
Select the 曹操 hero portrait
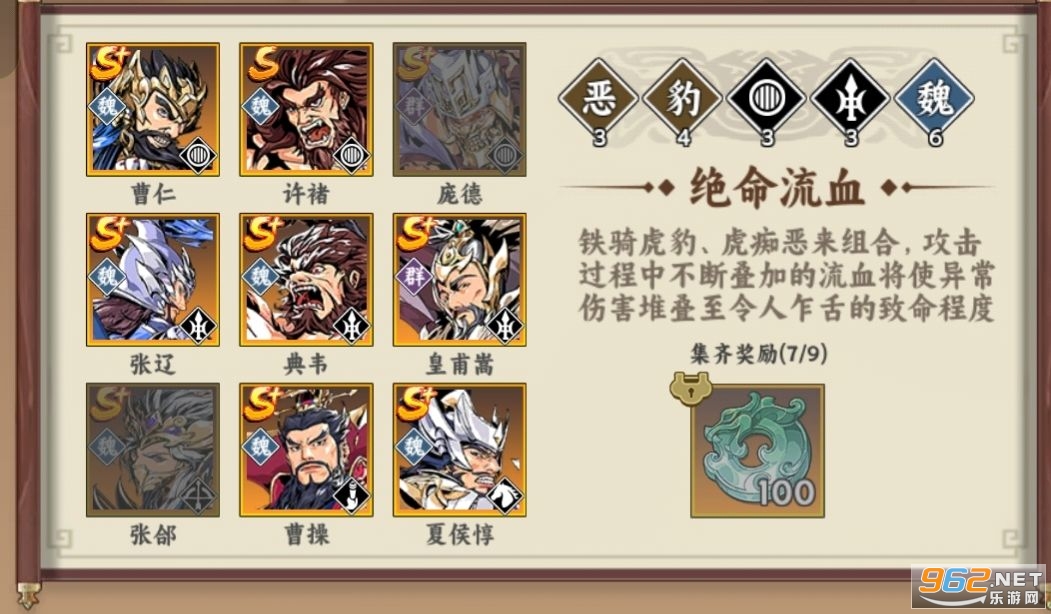306,450
